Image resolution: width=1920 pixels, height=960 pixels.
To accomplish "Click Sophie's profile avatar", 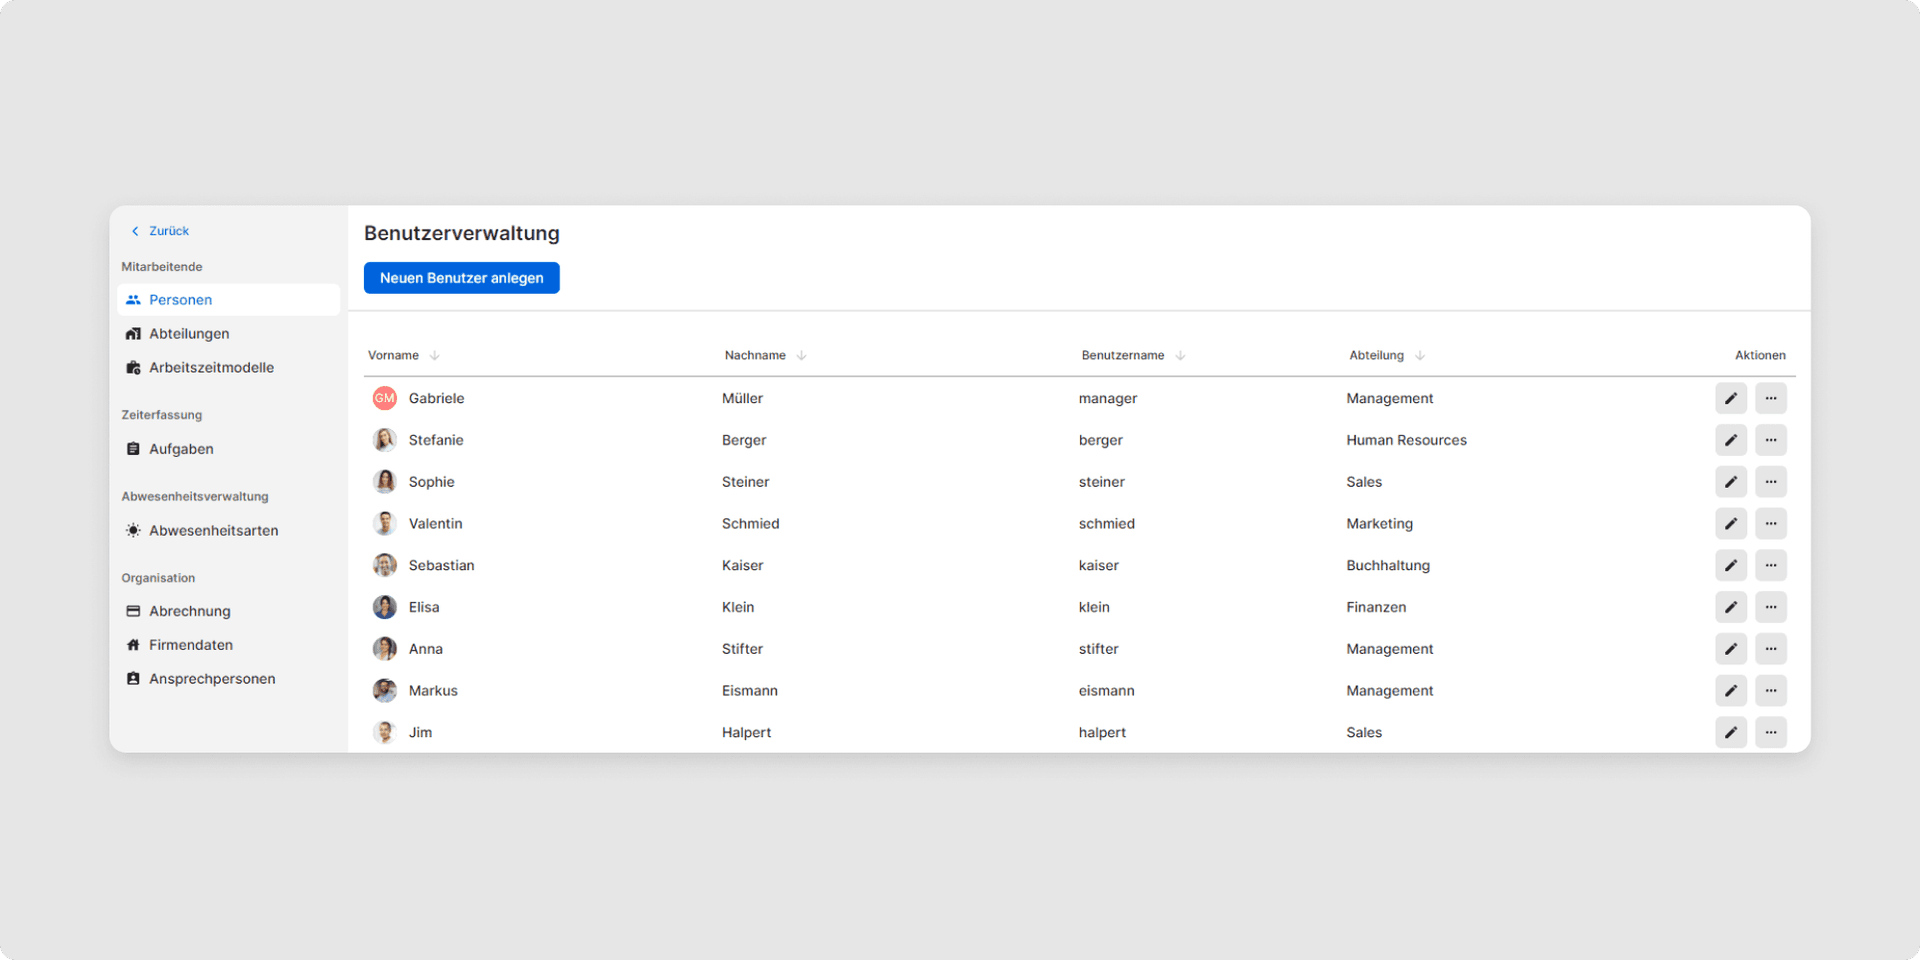I will point(385,482).
